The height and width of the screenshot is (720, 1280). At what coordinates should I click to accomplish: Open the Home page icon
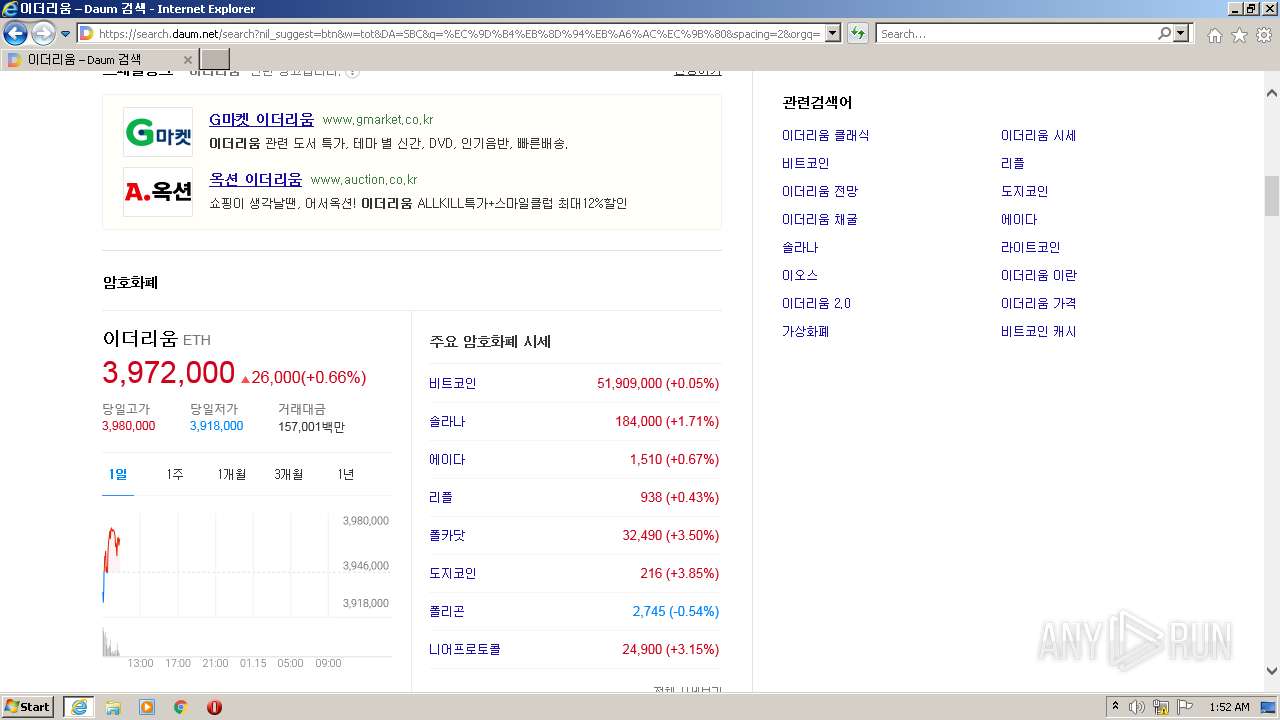click(x=1214, y=35)
